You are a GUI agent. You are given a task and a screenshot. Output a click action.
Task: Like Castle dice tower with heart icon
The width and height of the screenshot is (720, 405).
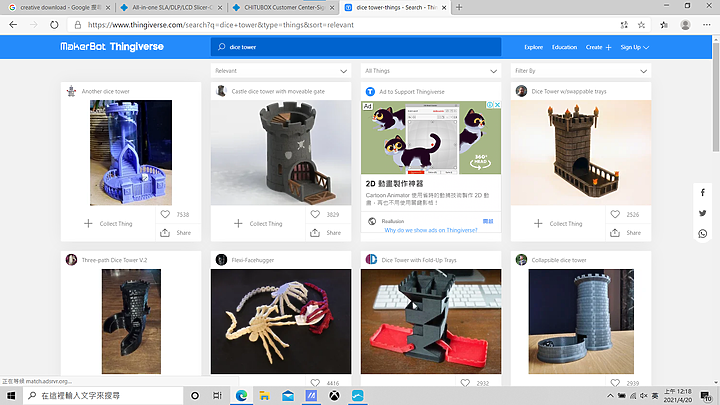[x=315, y=214]
